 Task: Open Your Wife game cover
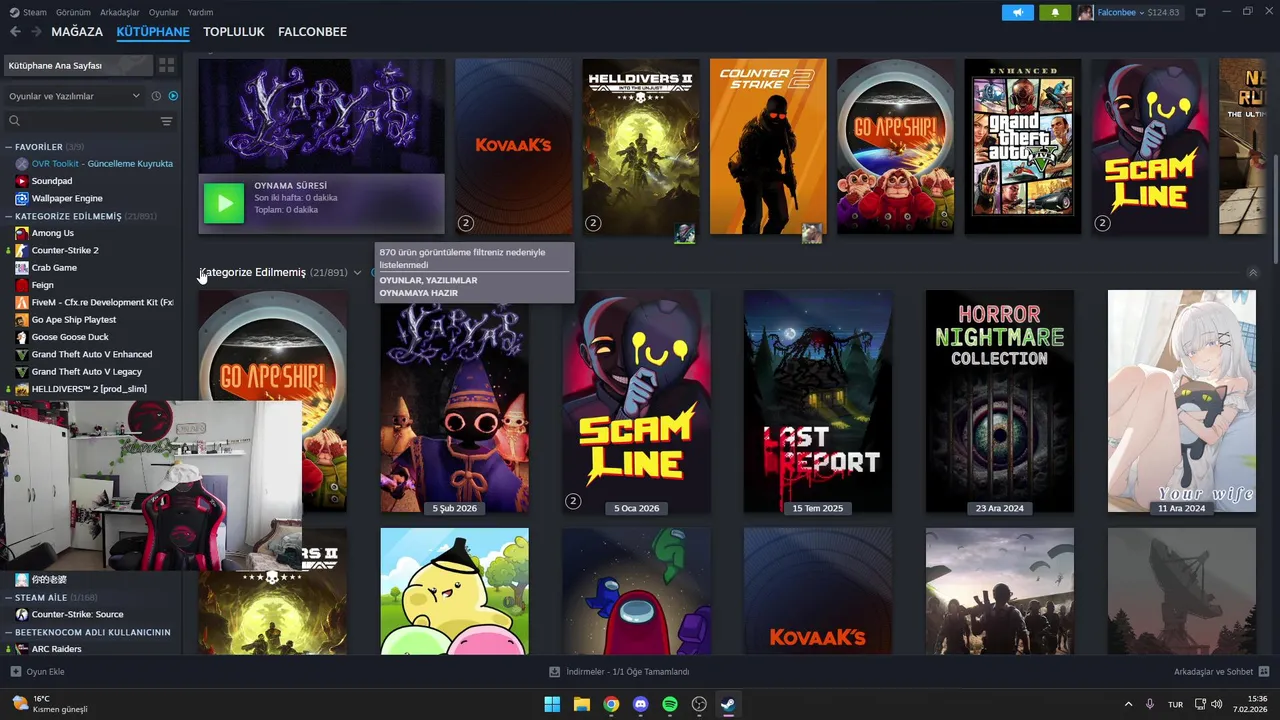click(1181, 401)
